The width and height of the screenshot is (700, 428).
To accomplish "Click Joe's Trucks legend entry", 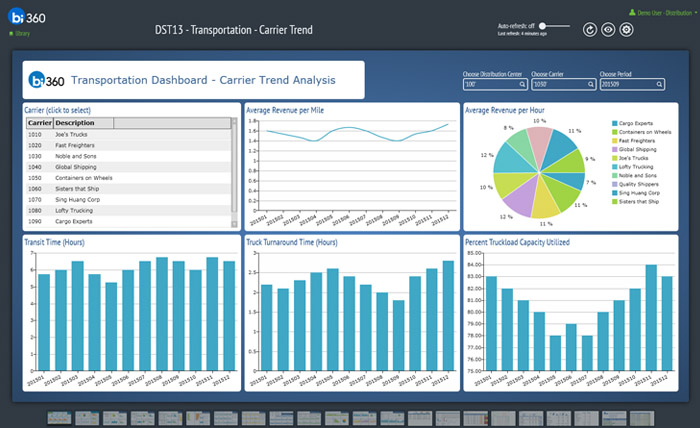I will click(x=630, y=158).
